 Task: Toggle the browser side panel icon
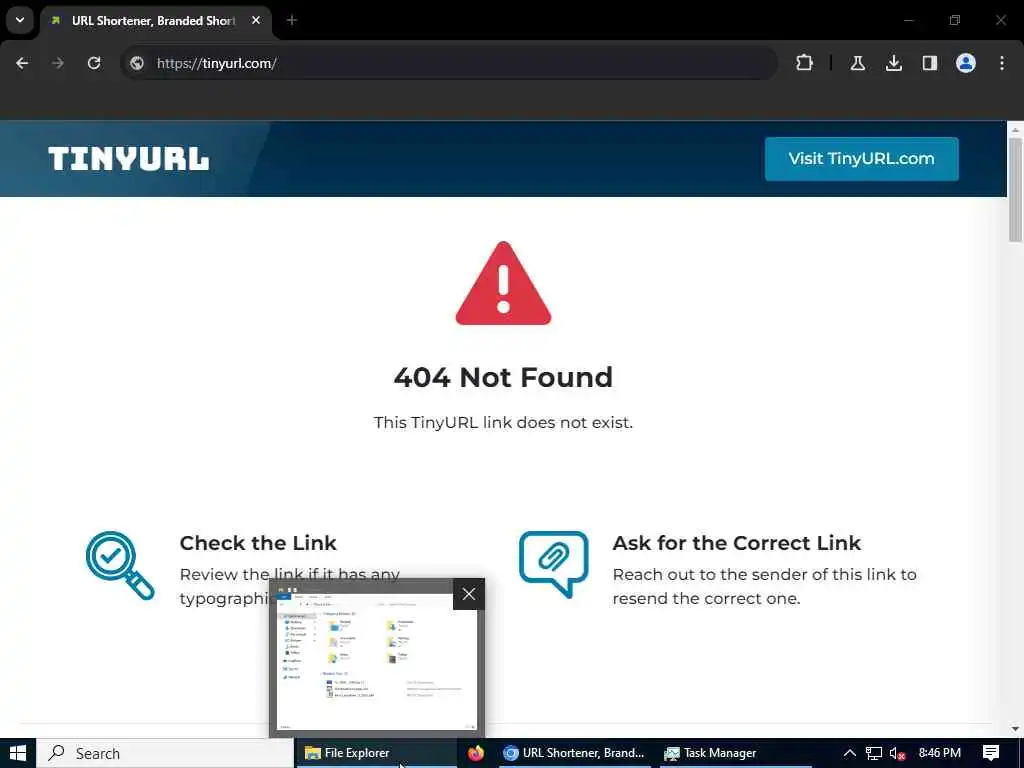tap(930, 63)
